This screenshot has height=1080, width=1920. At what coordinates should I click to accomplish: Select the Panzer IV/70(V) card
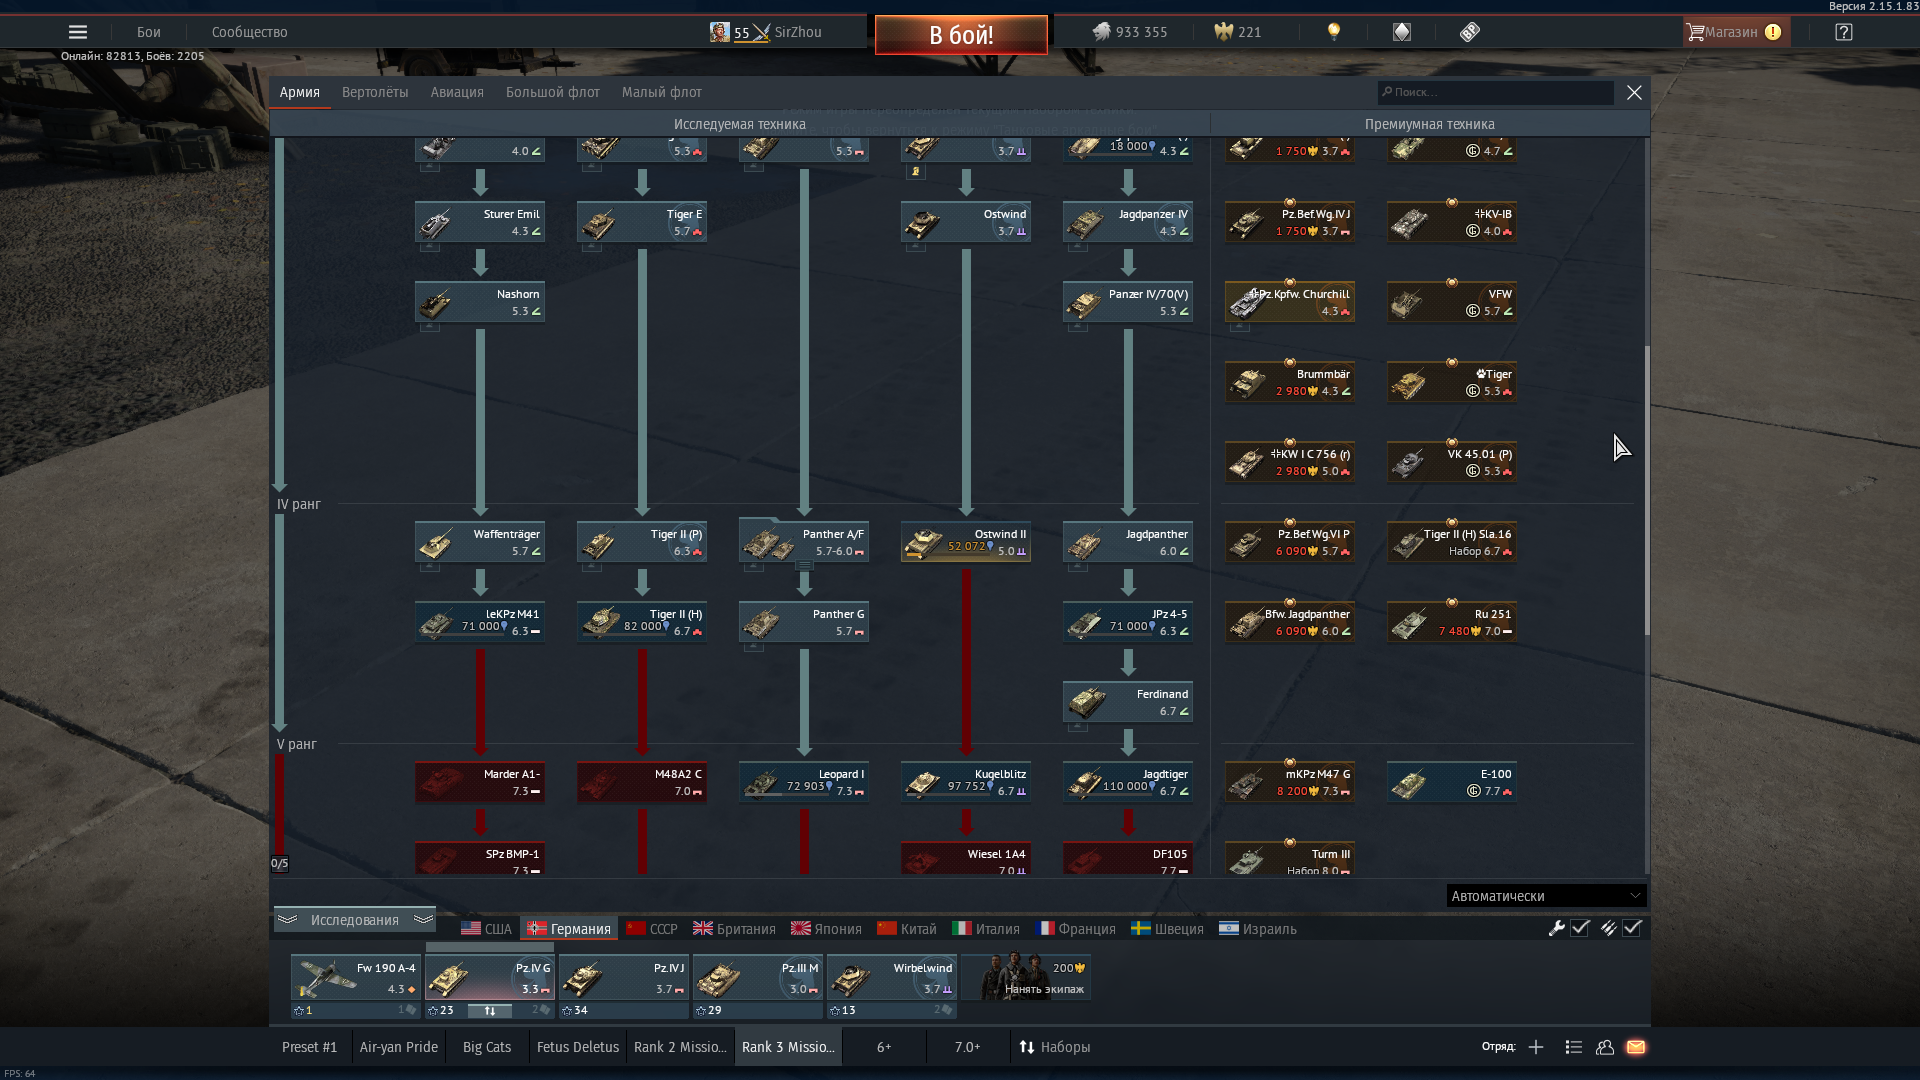point(1128,302)
